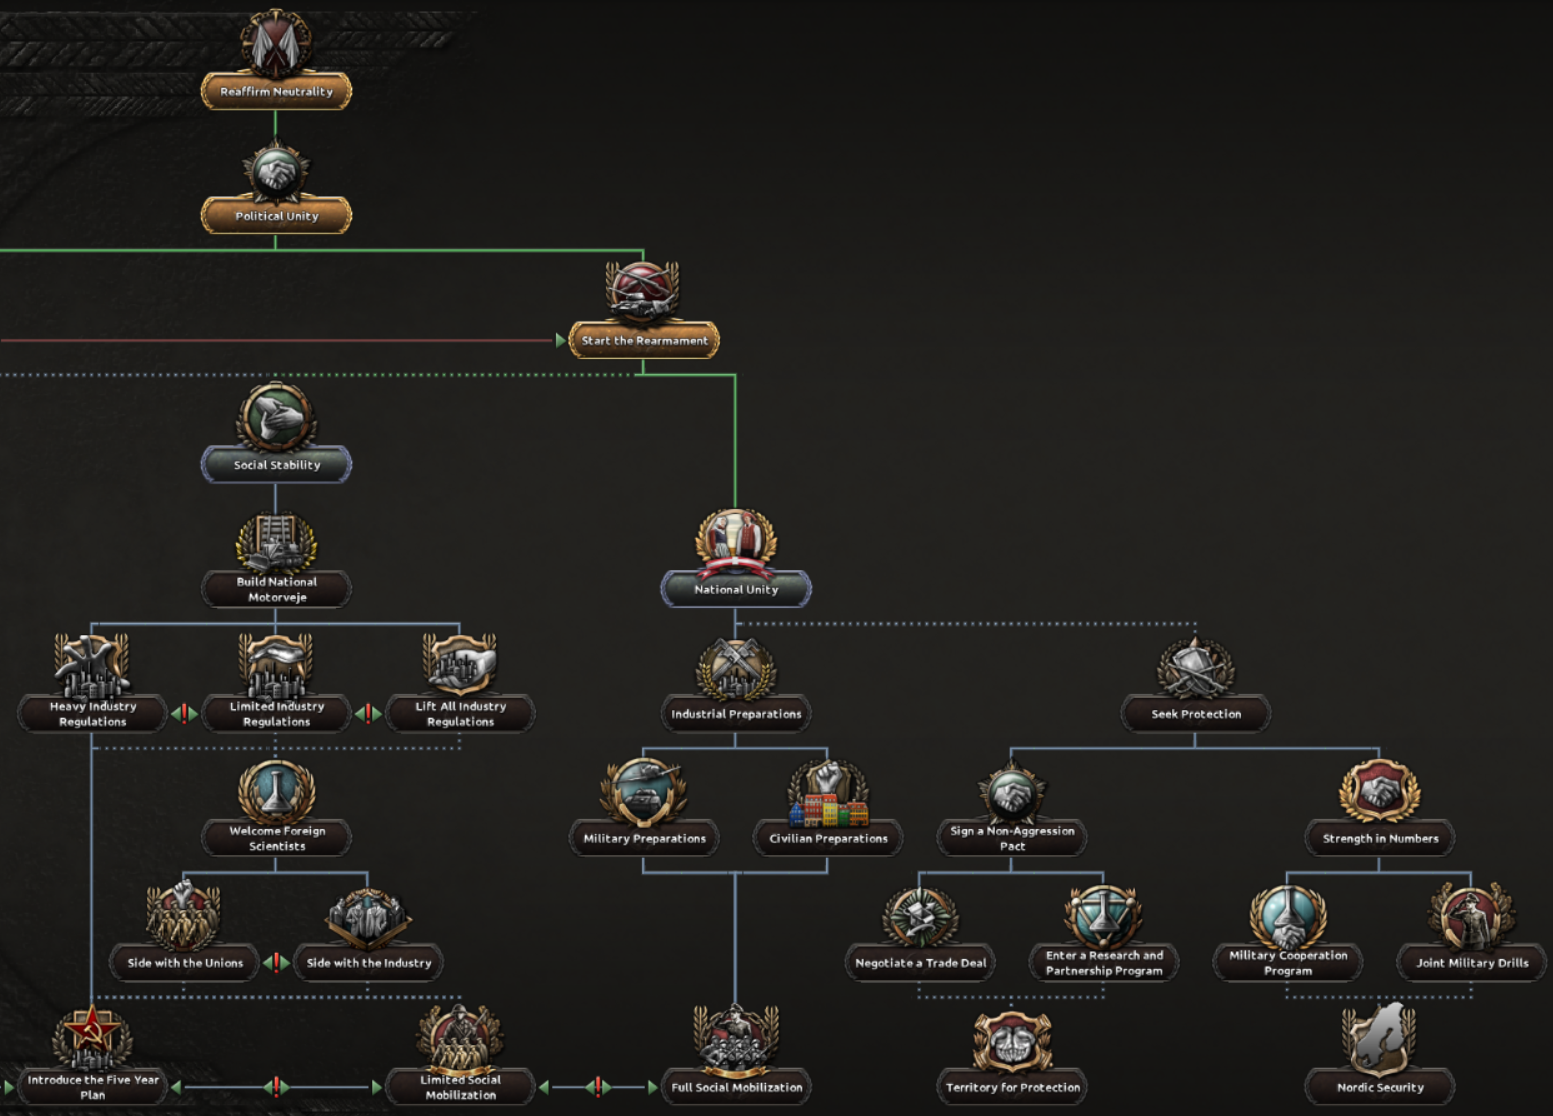1553x1116 pixels.
Task: Click exclusivity marker between Unions and Industry
Action: pyautogui.click(x=276, y=963)
